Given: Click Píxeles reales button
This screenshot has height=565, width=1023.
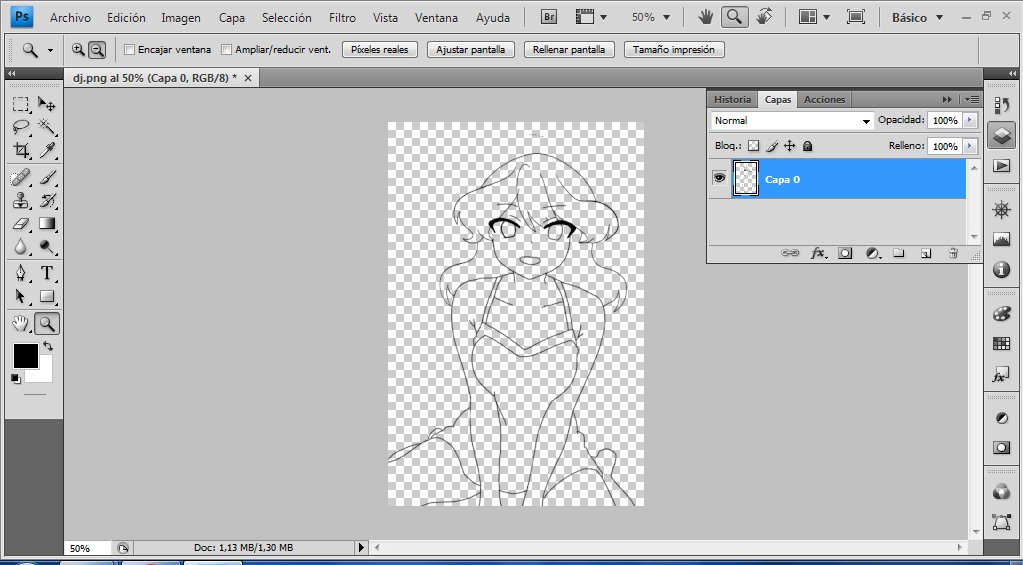Looking at the screenshot, I should 380,50.
